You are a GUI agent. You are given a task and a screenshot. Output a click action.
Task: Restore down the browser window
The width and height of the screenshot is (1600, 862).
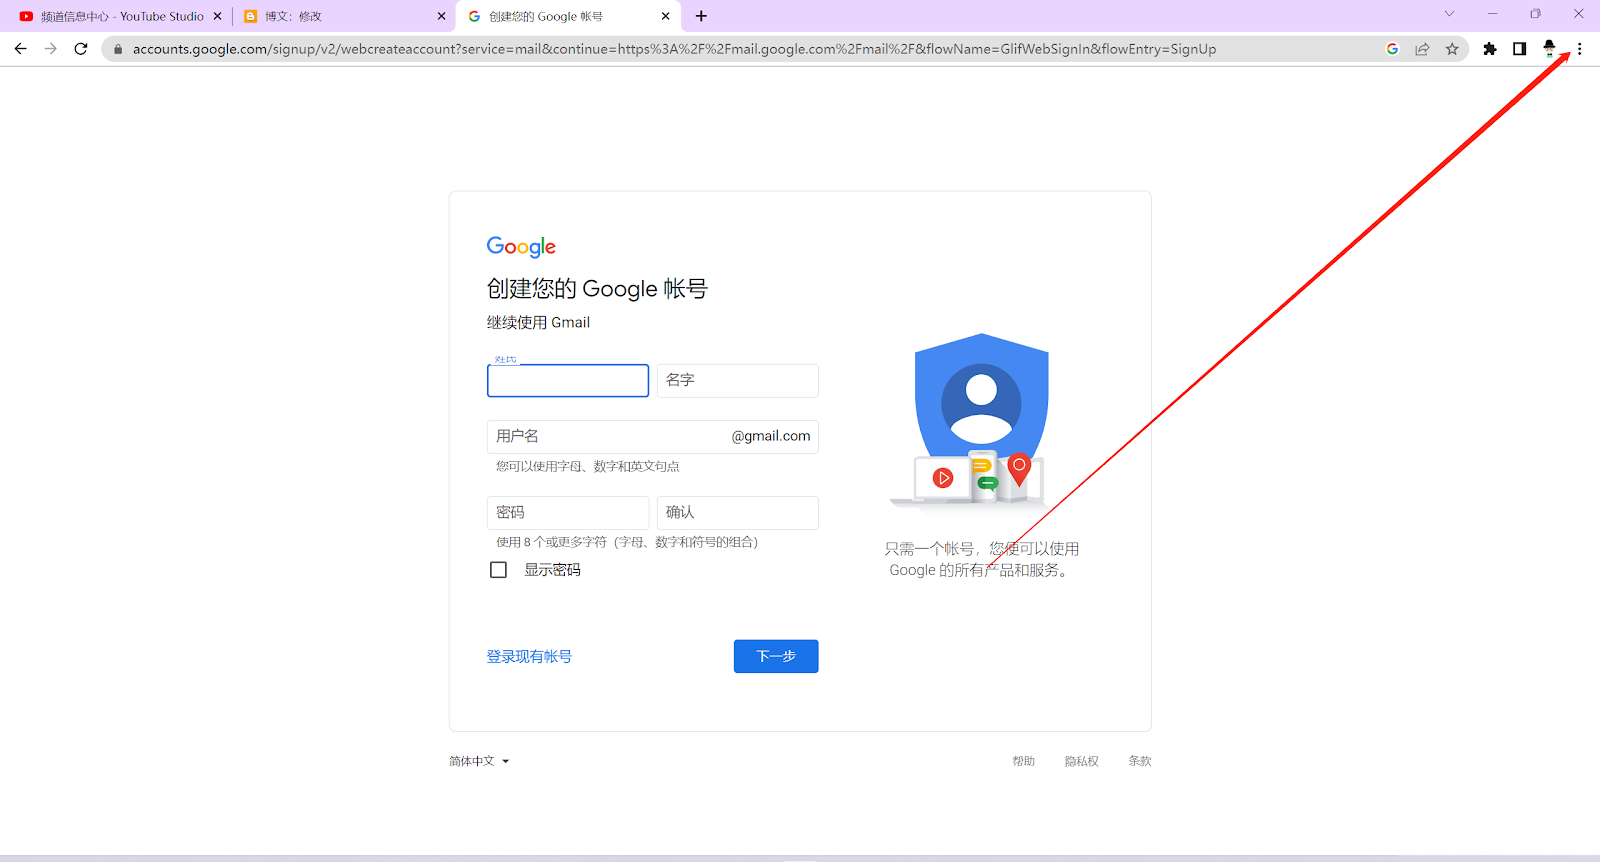pos(1535,14)
